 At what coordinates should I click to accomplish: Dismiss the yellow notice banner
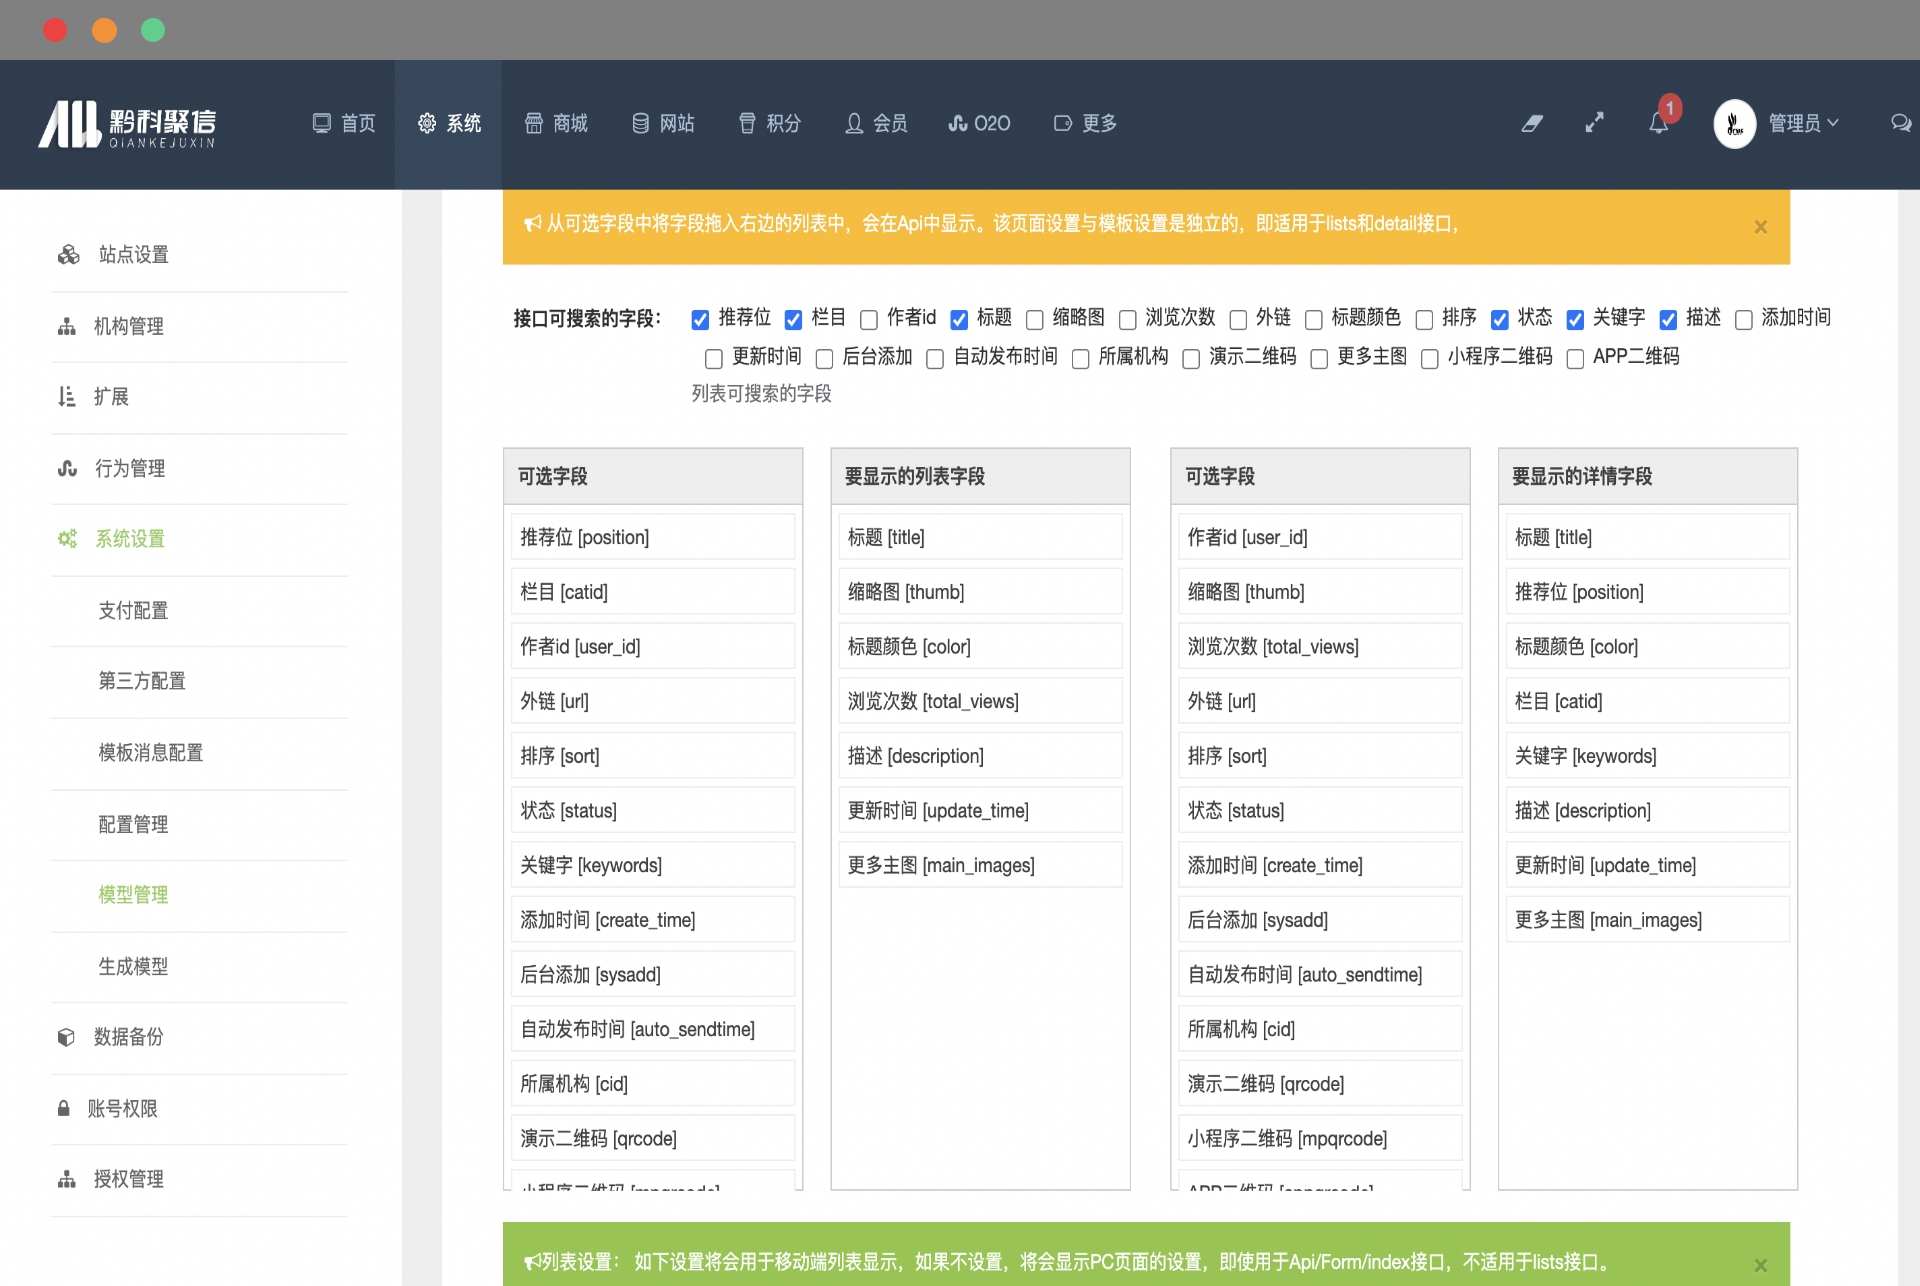(x=1761, y=227)
